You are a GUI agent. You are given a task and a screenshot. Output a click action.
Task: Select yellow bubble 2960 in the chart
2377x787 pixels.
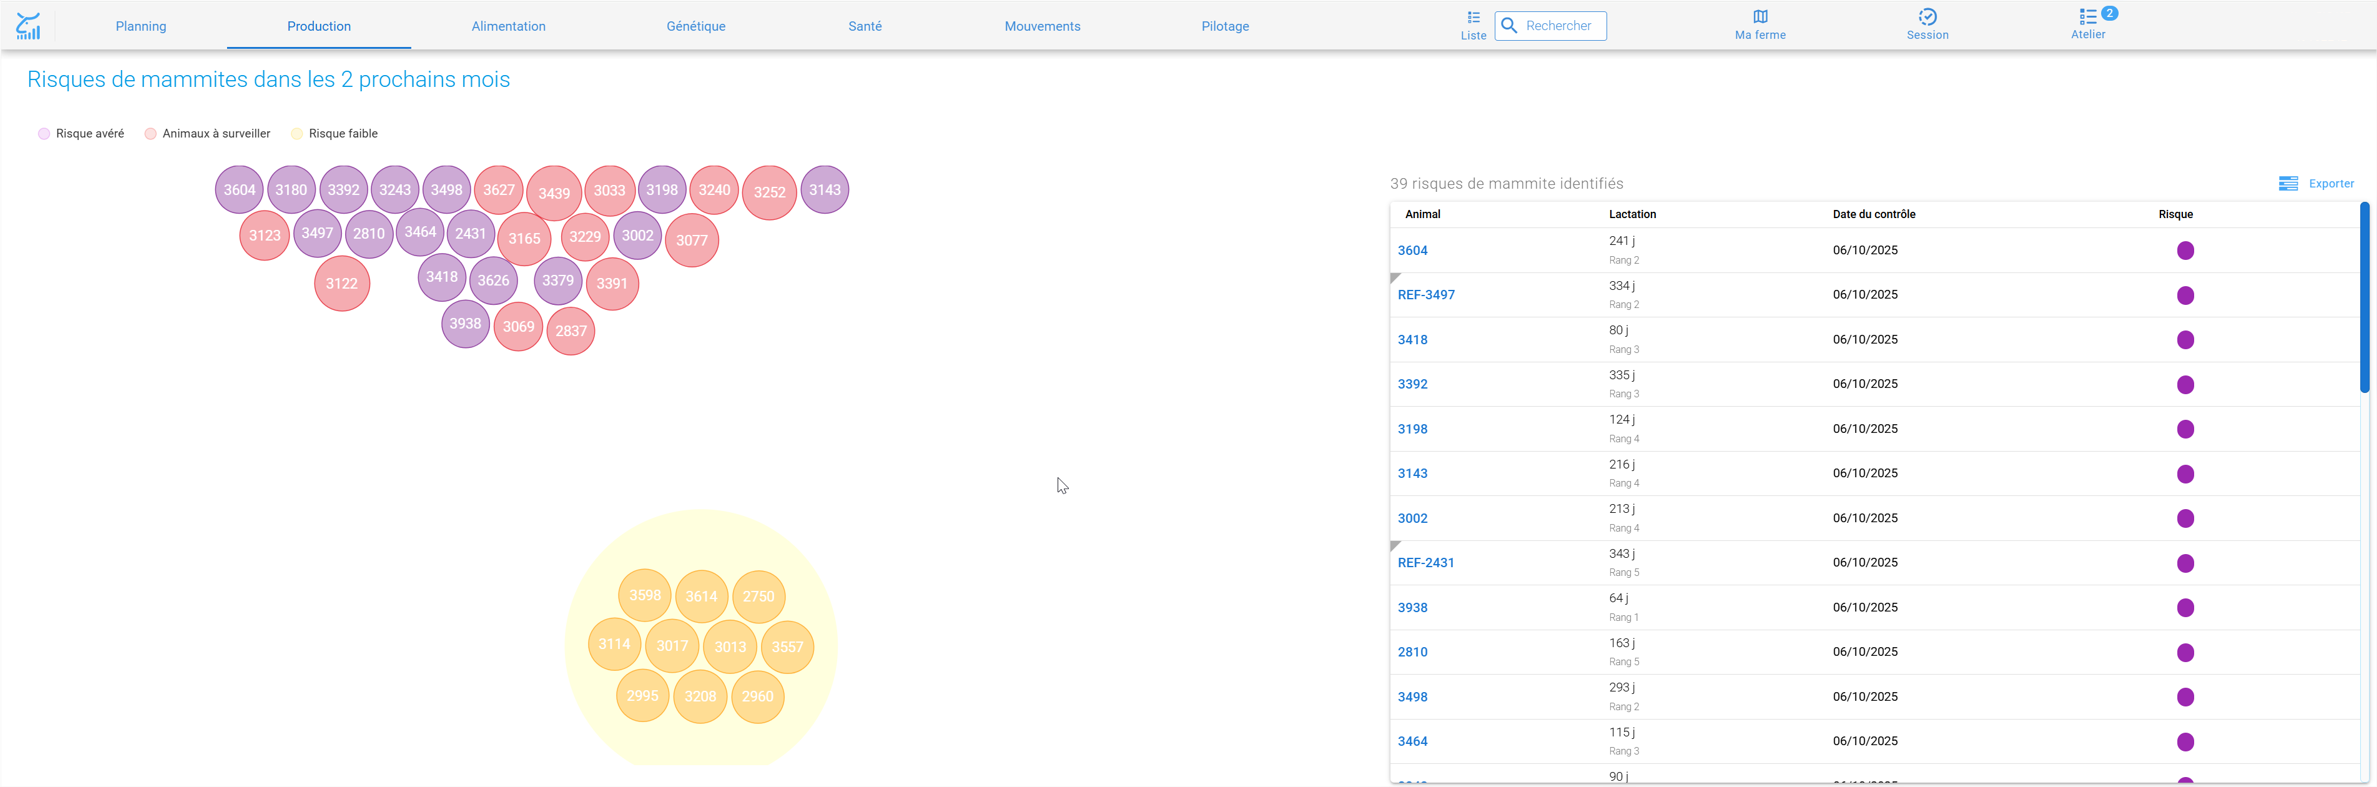point(757,696)
